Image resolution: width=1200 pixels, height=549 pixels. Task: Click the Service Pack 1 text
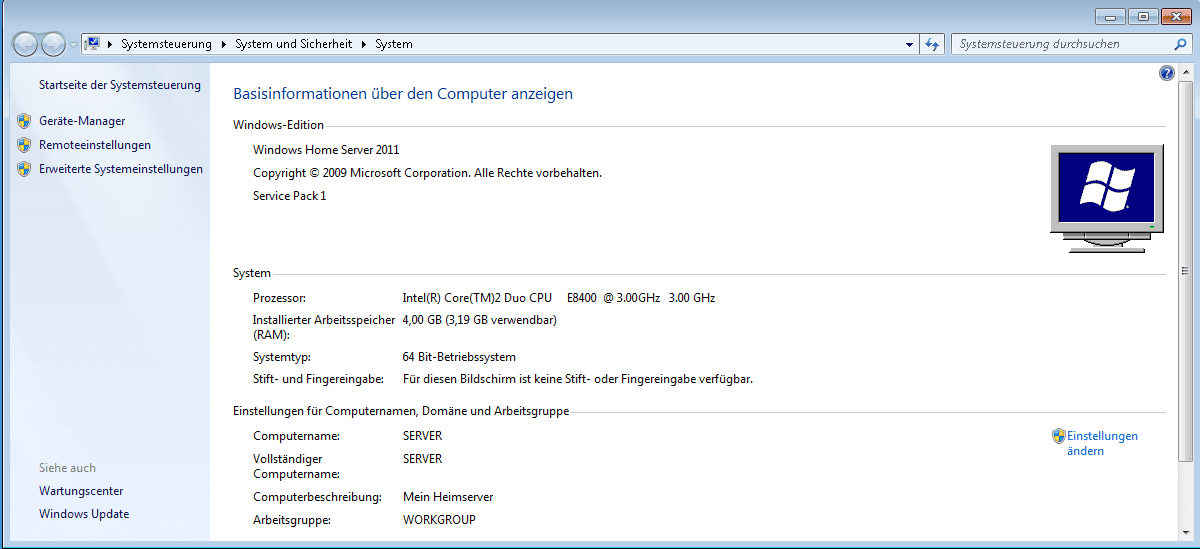point(290,196)
